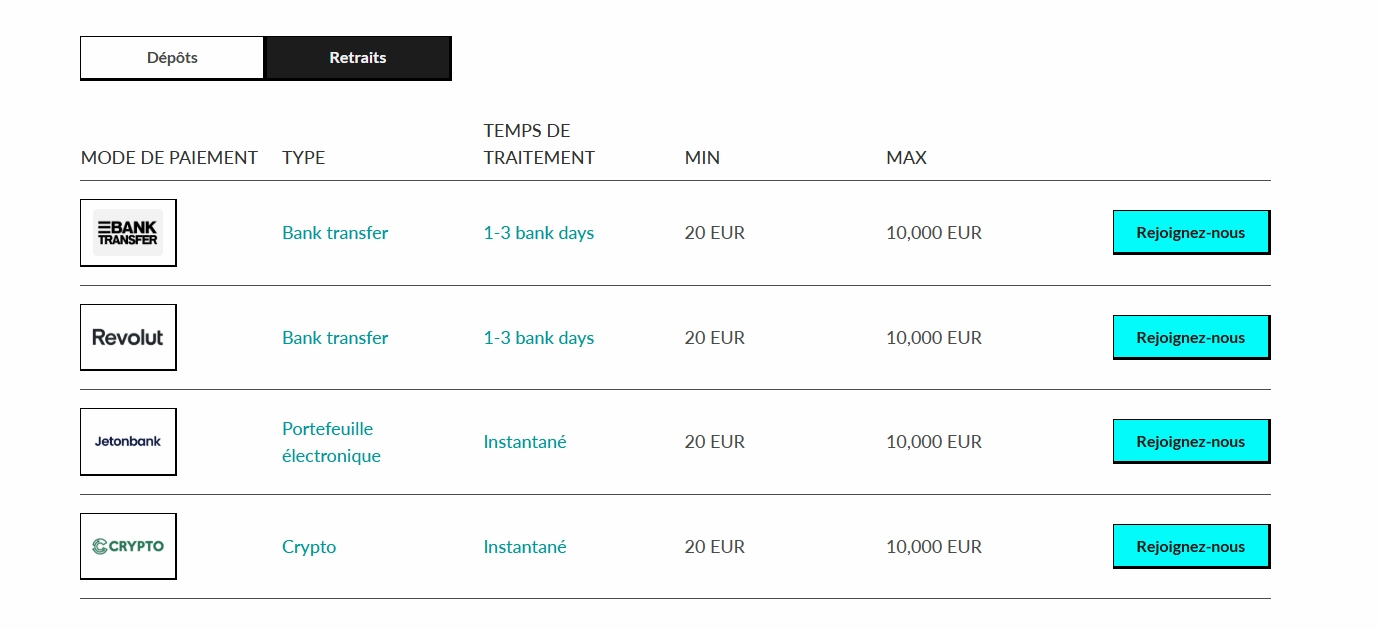The height and width of the screenshot is (629, 1378).
Task: Click Instantané in the Jetonbank row
Action: pos(525,442)
